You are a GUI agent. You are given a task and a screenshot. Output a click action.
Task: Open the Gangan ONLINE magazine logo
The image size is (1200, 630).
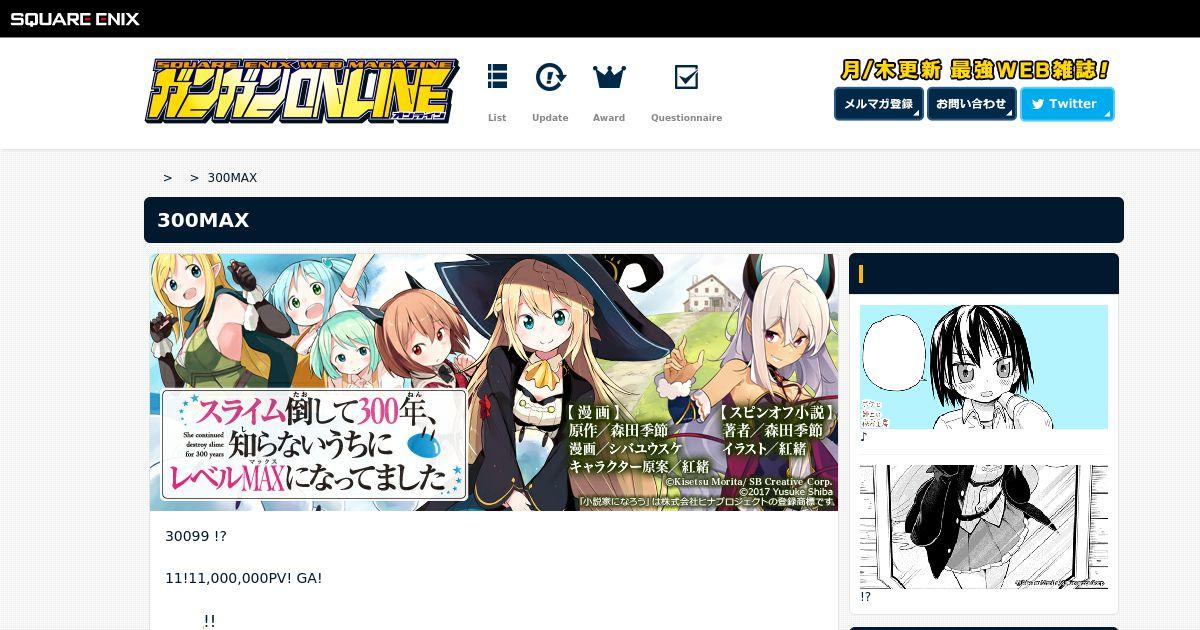pyautogui.click(x=302, y=91)
